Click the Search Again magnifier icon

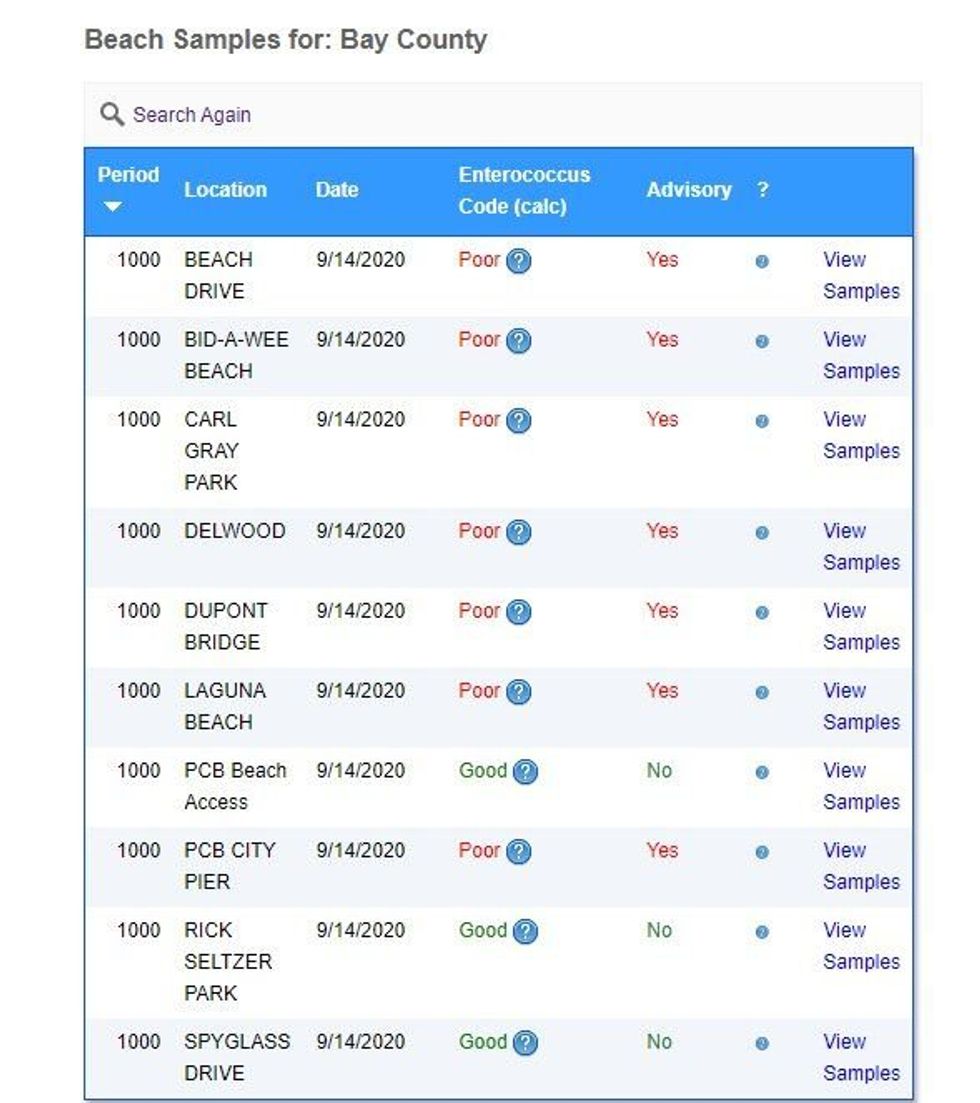[112, 114]
